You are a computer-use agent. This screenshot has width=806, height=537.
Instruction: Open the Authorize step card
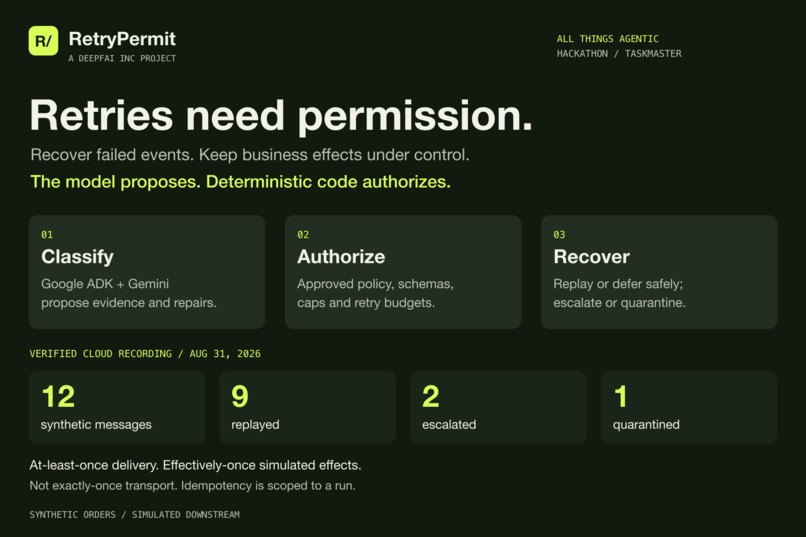click(x=403, y=272)
